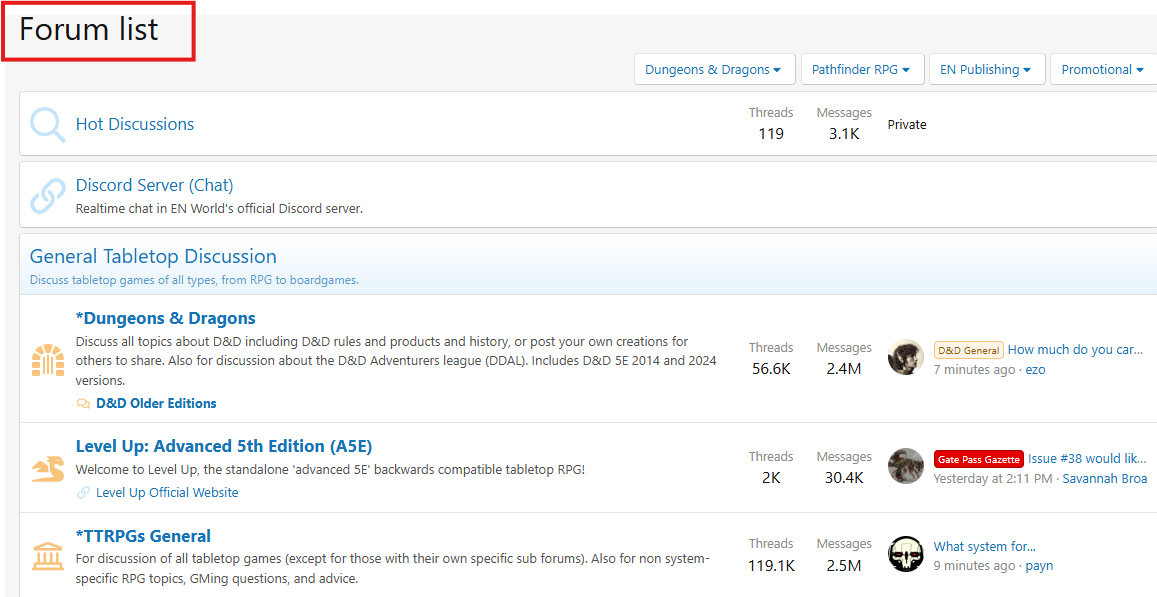
Task: Click the Hot Discussions magnifier icon
Action: click(47, 125)
